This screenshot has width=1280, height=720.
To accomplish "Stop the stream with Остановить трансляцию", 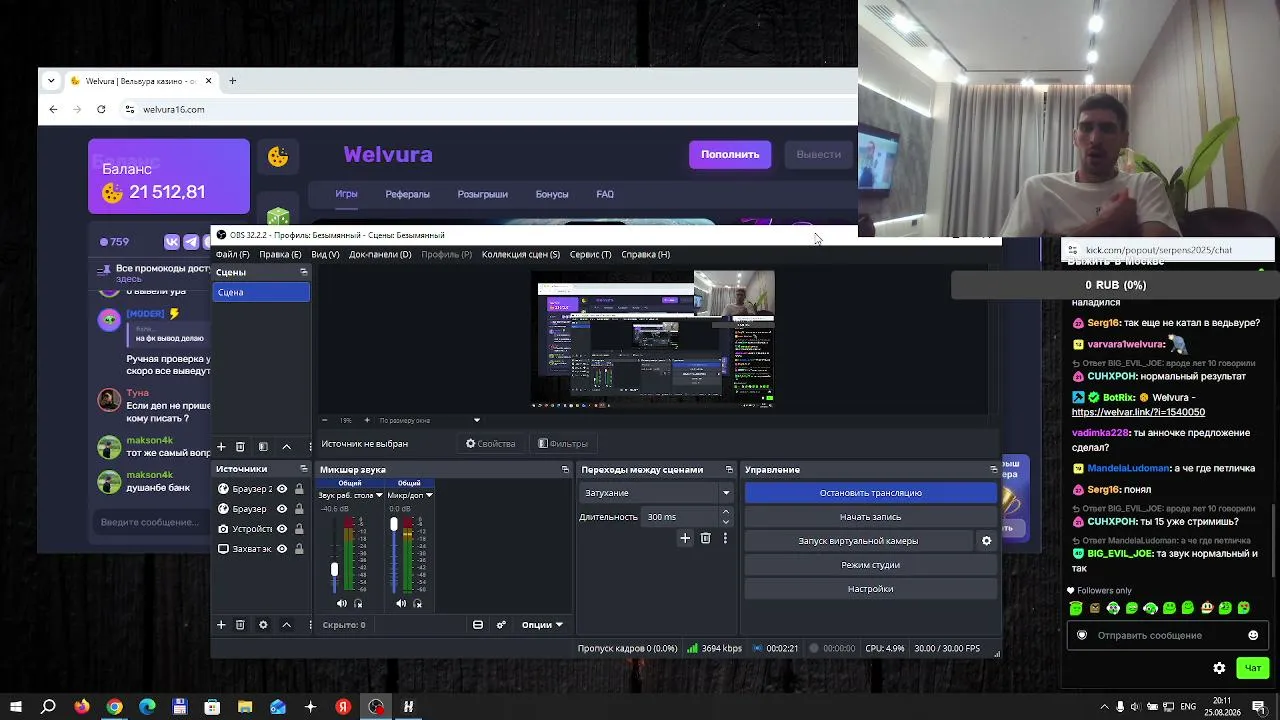I will tap(871, 493).
